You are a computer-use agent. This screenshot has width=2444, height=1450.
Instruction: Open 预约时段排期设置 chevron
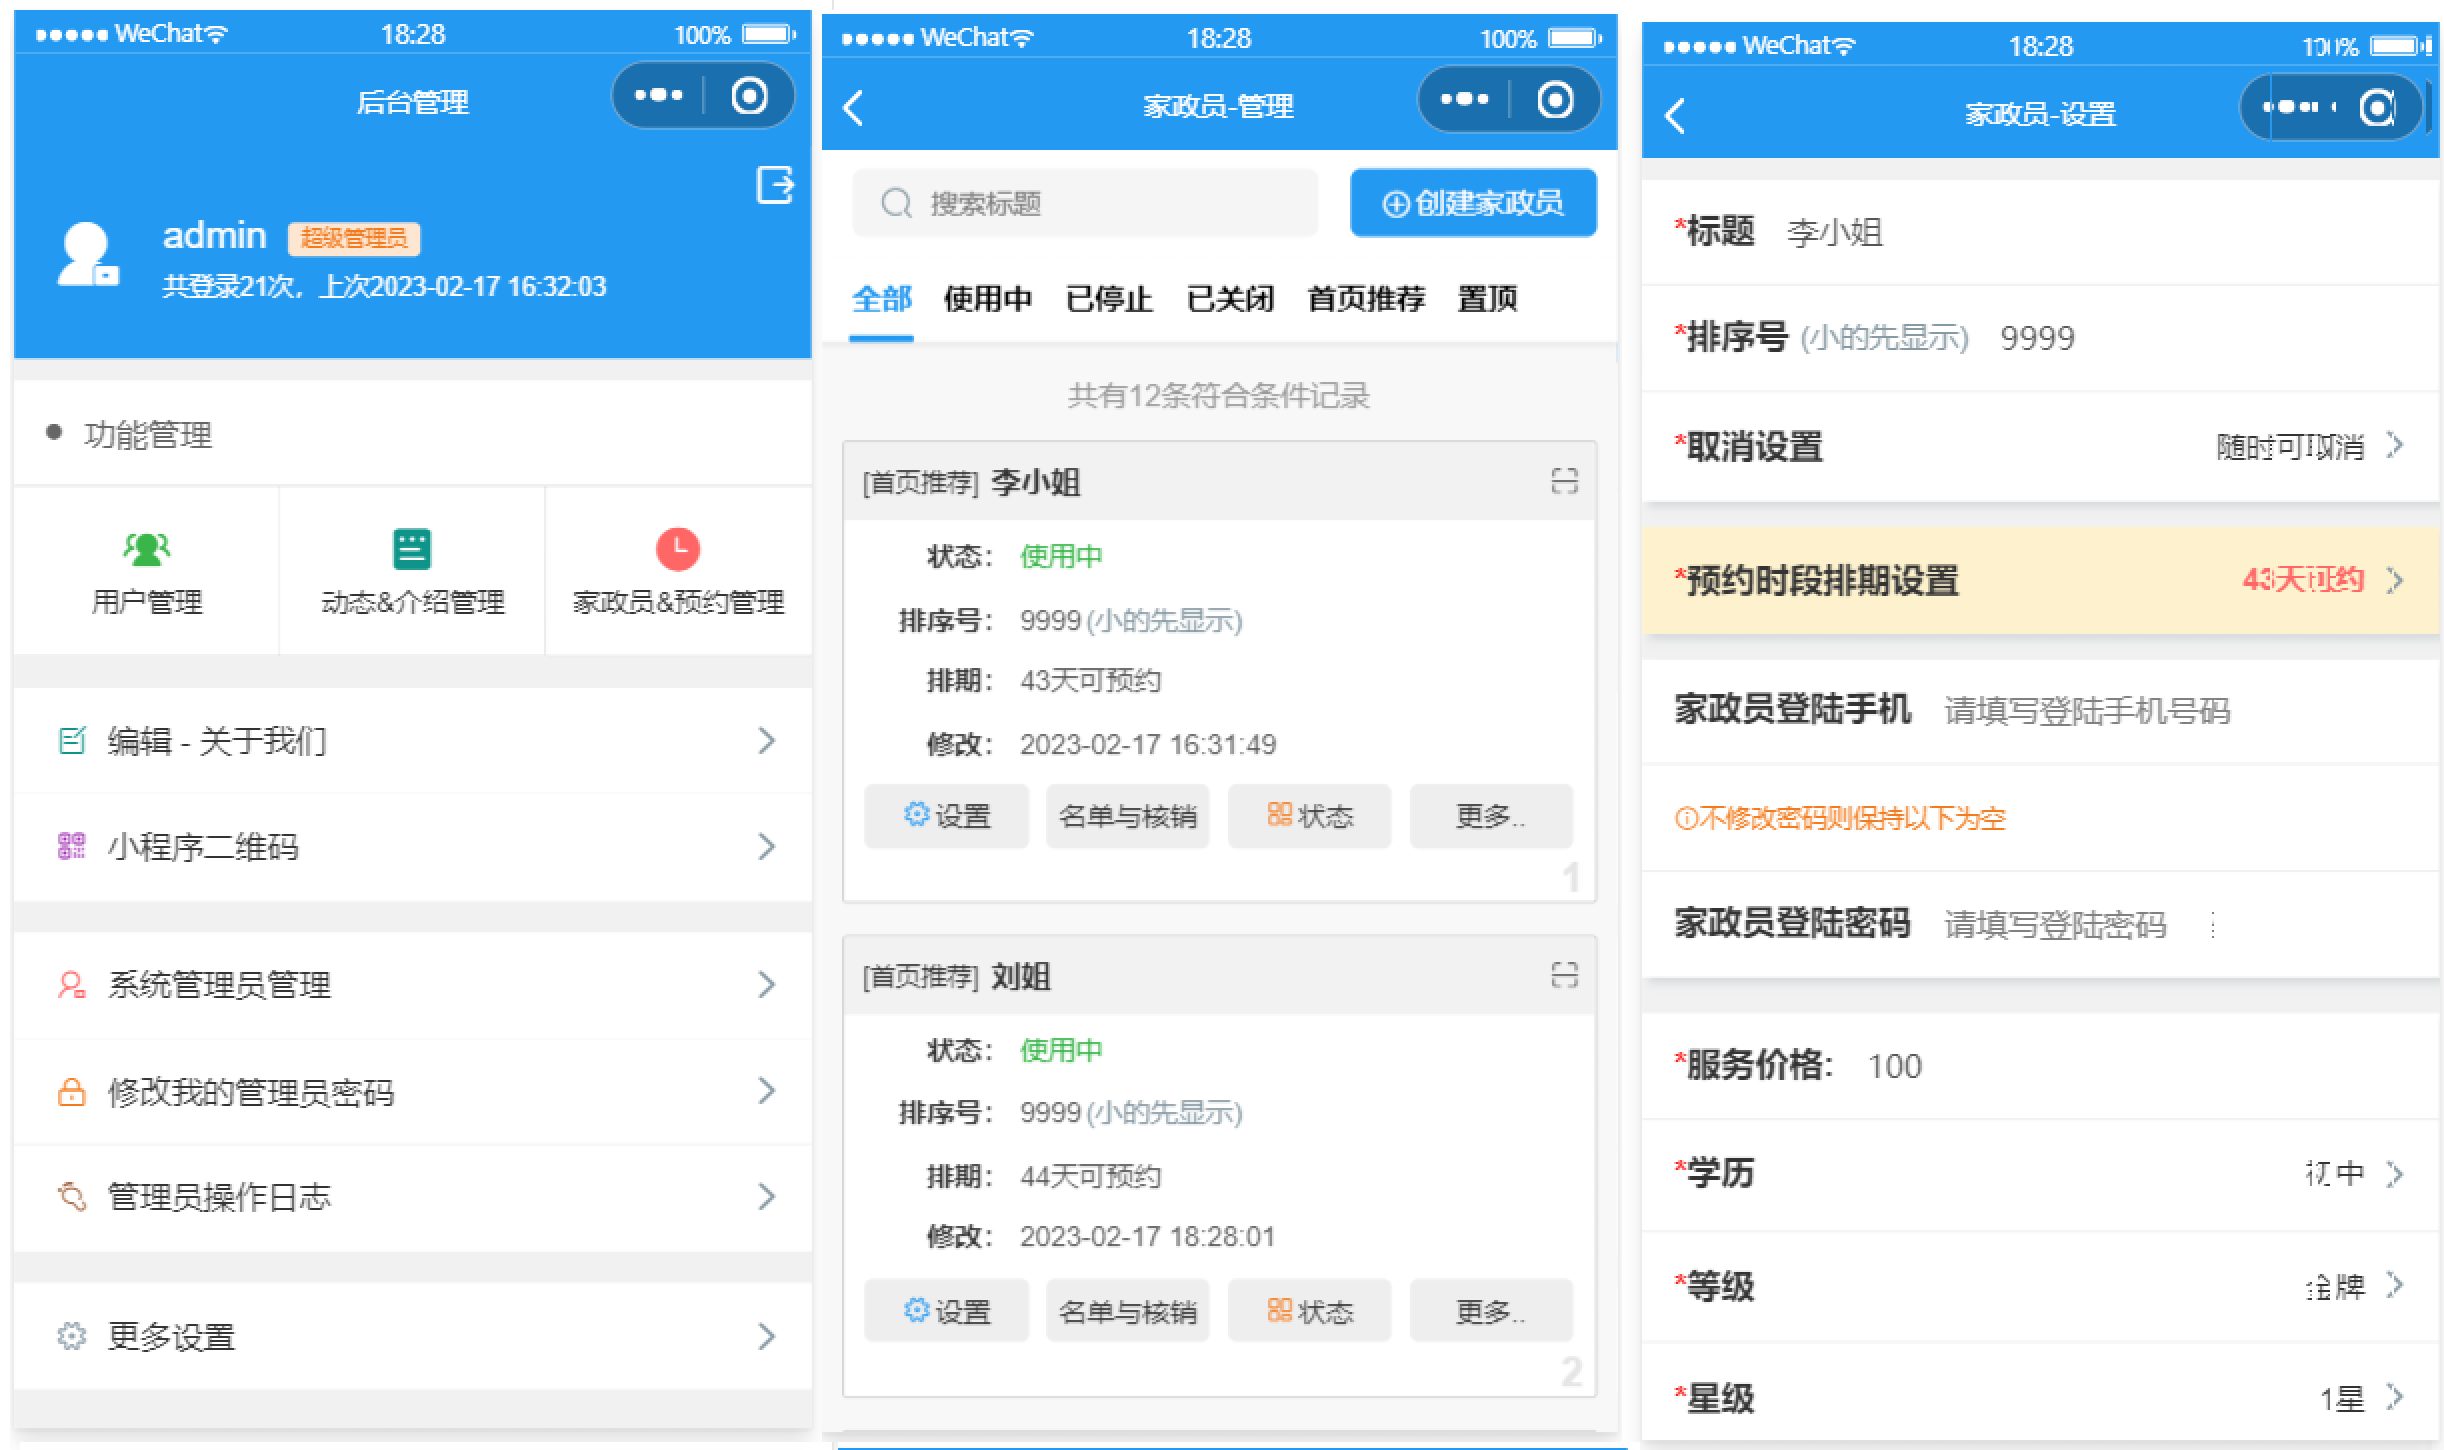tap(2394, 580)
